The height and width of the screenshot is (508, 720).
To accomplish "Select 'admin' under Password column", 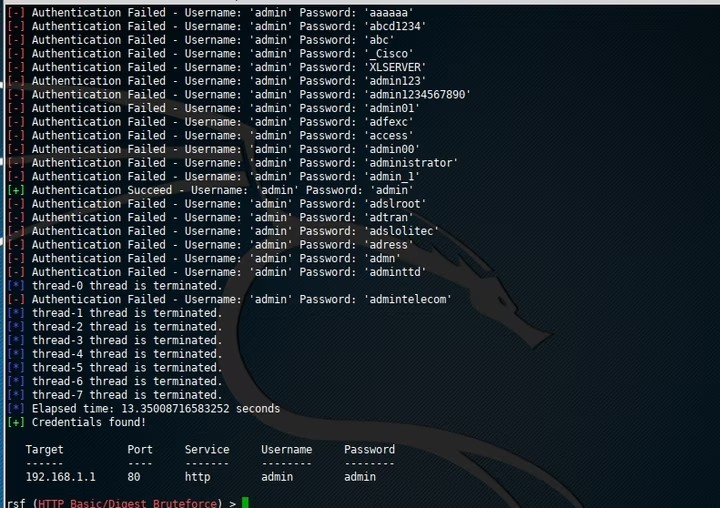I will click(x=360, y=477).
